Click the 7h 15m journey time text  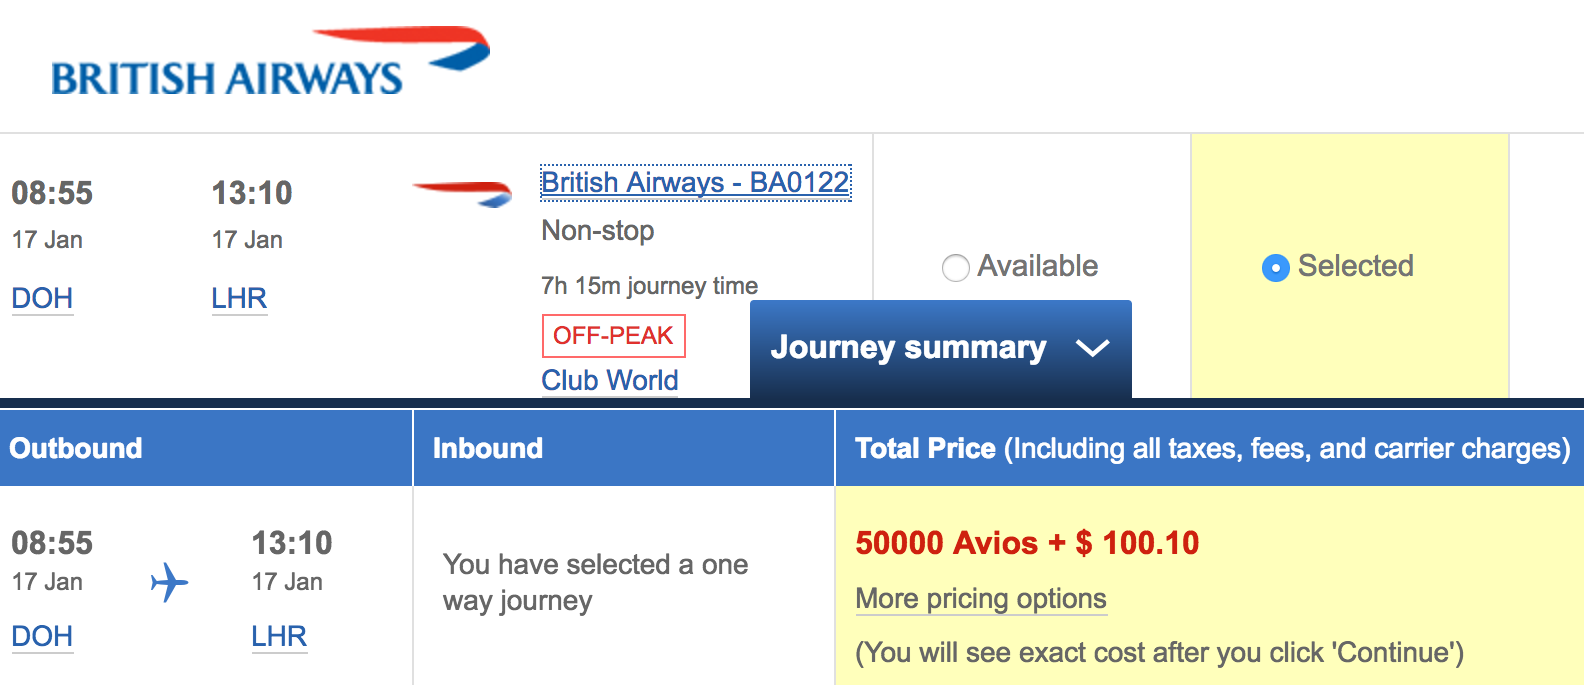[649, 286]
